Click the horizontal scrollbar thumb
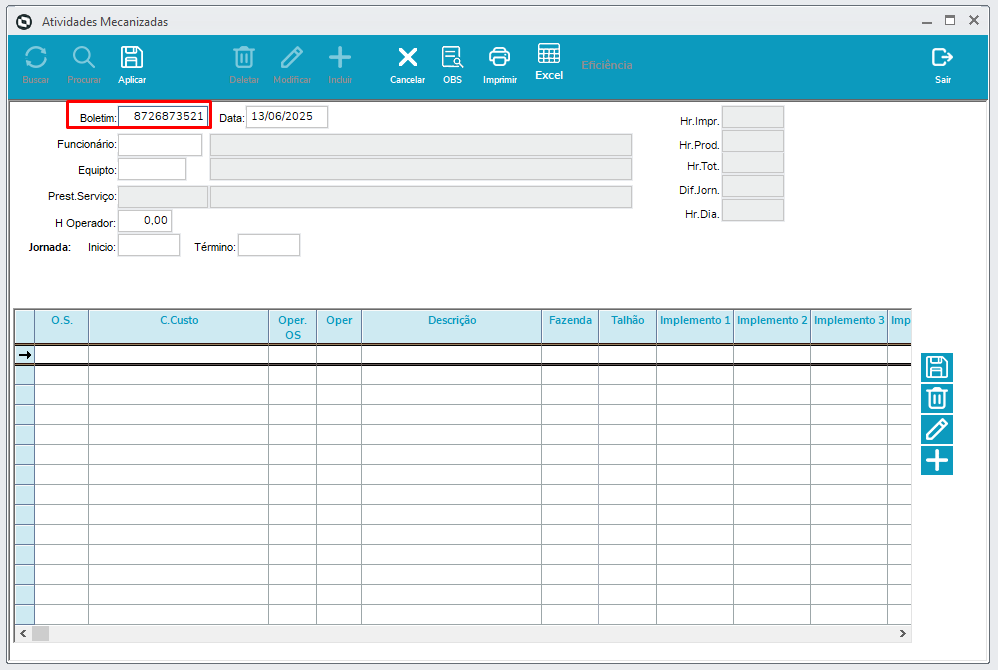This screenshot has height=670, width=998. tap(40, 633)
